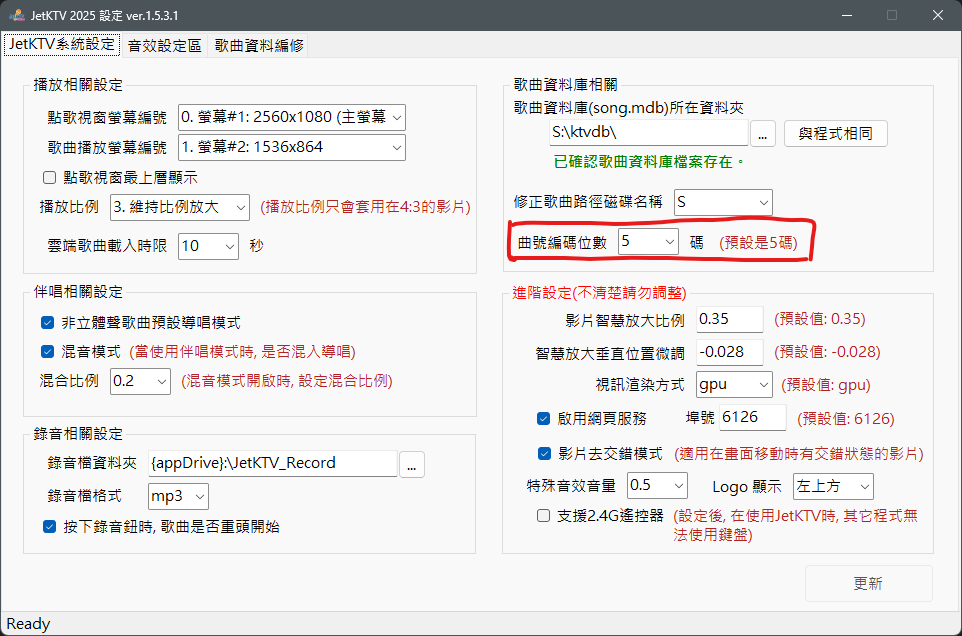Screen dimensions: 962x636
Task: Open the 歌曲資料編修 tab
Action: [x=259, y=45]
